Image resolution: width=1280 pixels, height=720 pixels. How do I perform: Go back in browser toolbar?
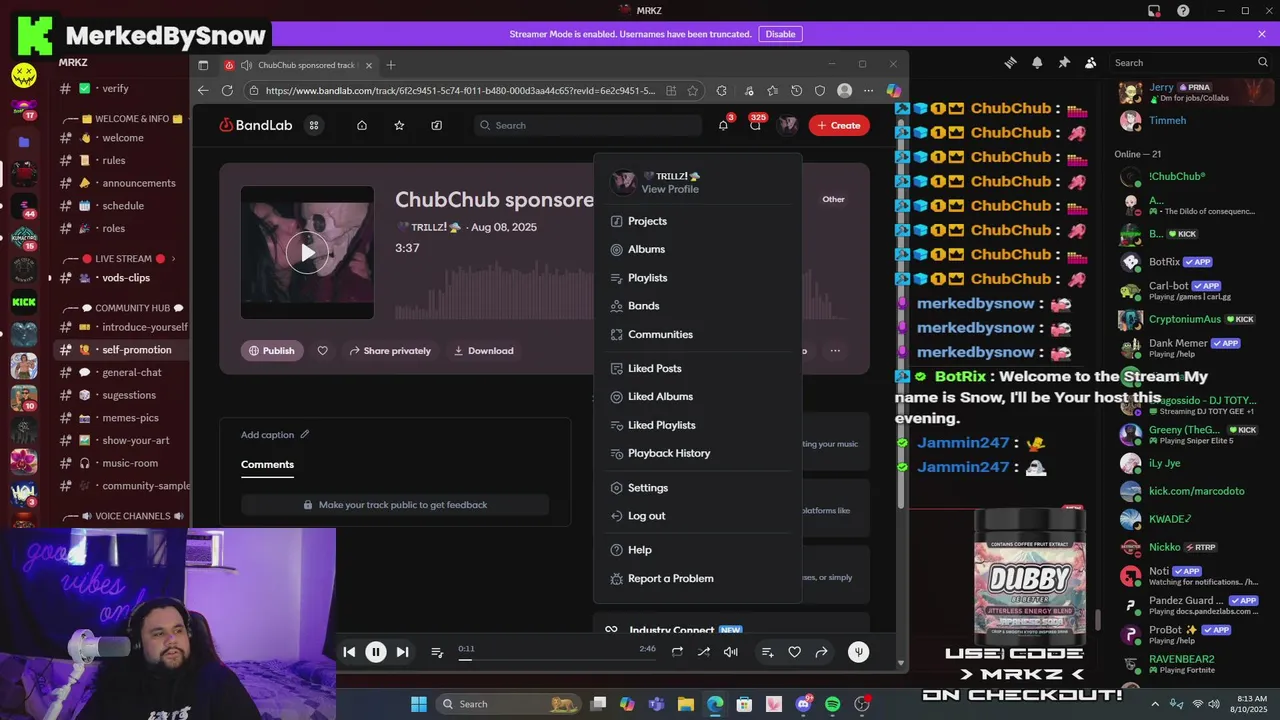tap(203, 90)
